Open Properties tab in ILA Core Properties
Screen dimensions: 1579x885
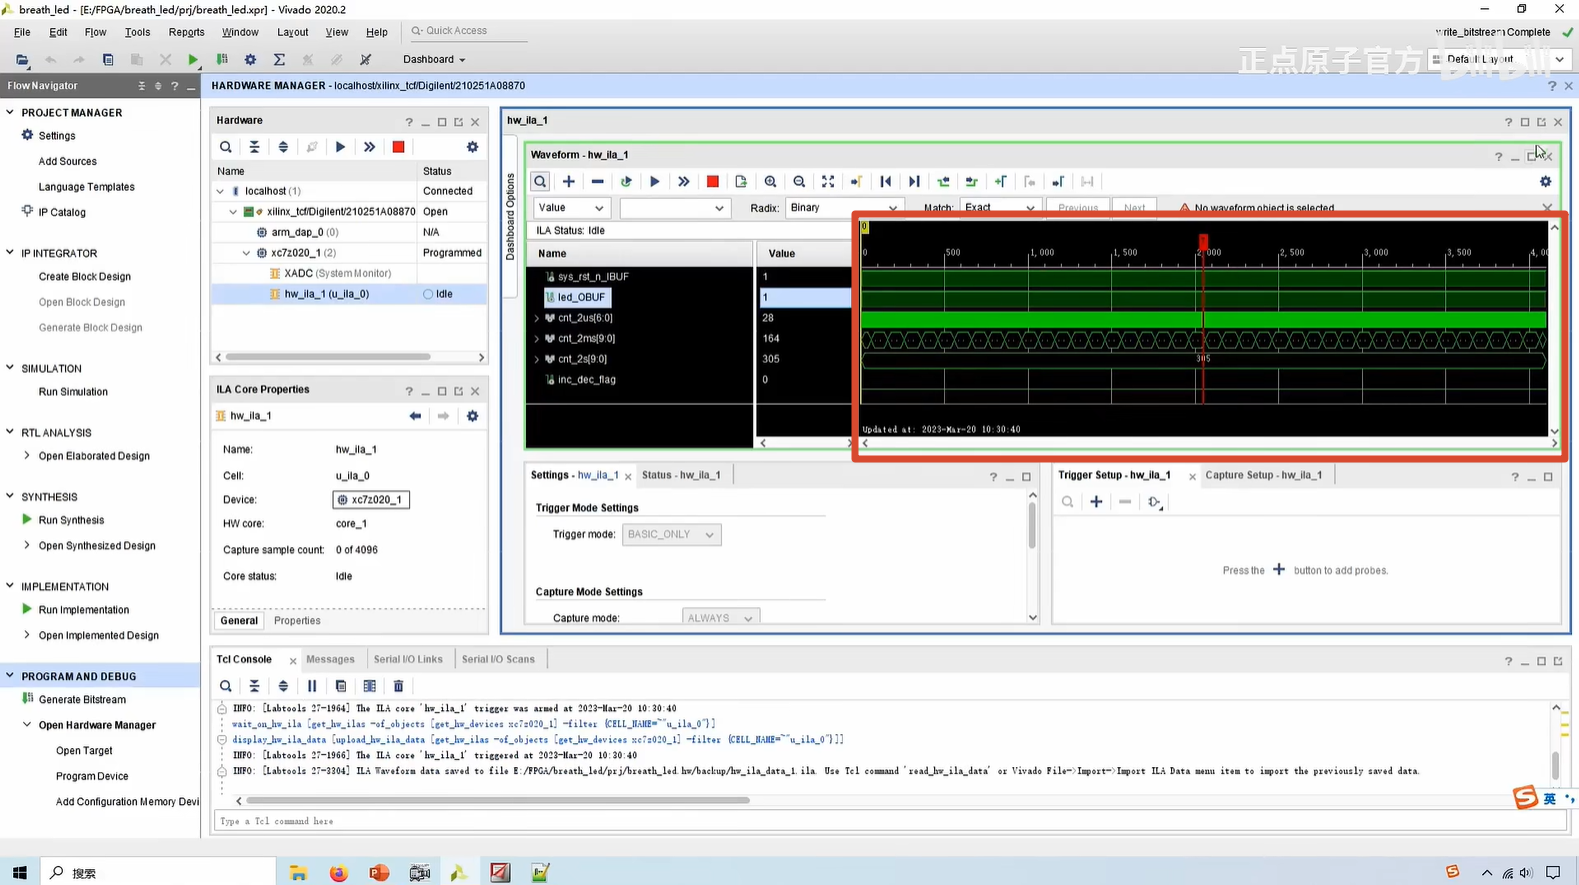pos(297,621)
